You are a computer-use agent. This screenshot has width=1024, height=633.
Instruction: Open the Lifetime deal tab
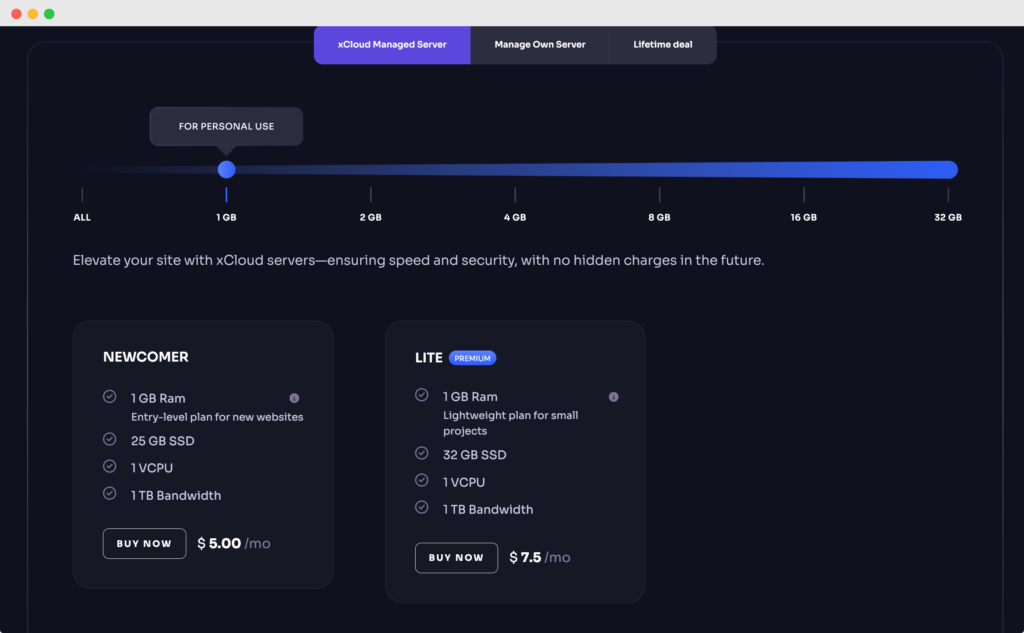coord(662,44)
